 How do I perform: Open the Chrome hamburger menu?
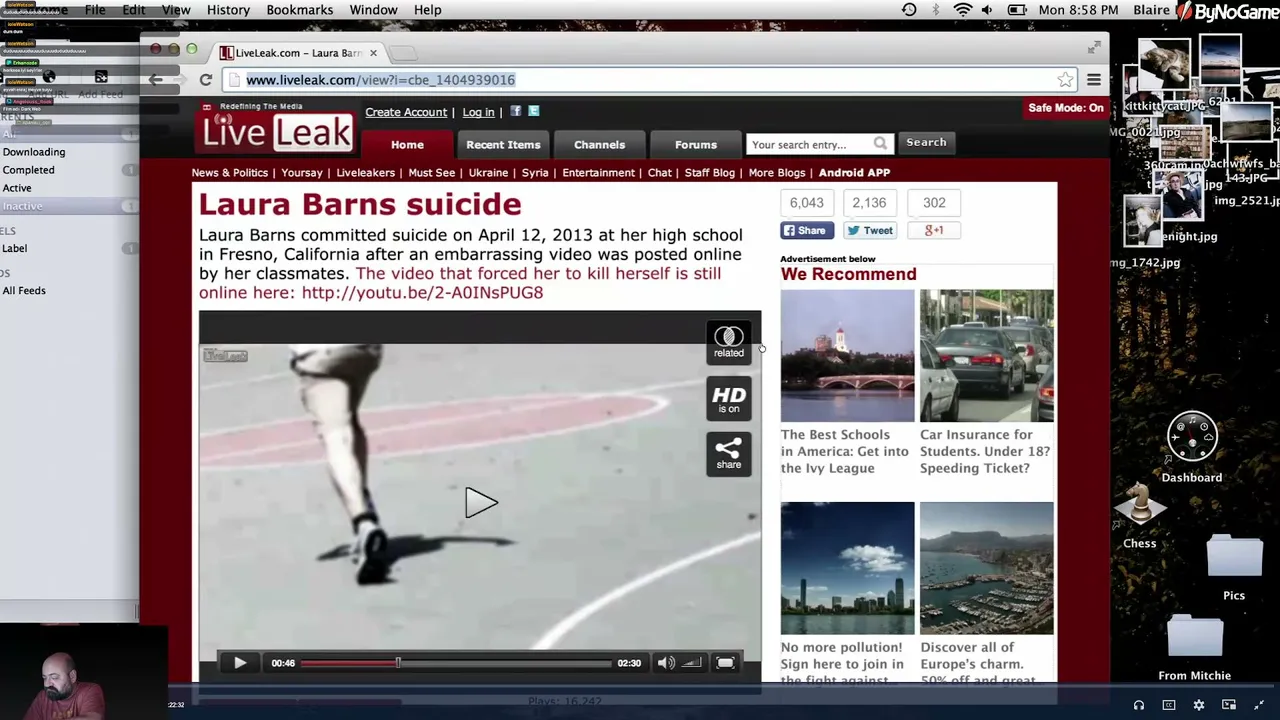click(x=1094, y=80)
